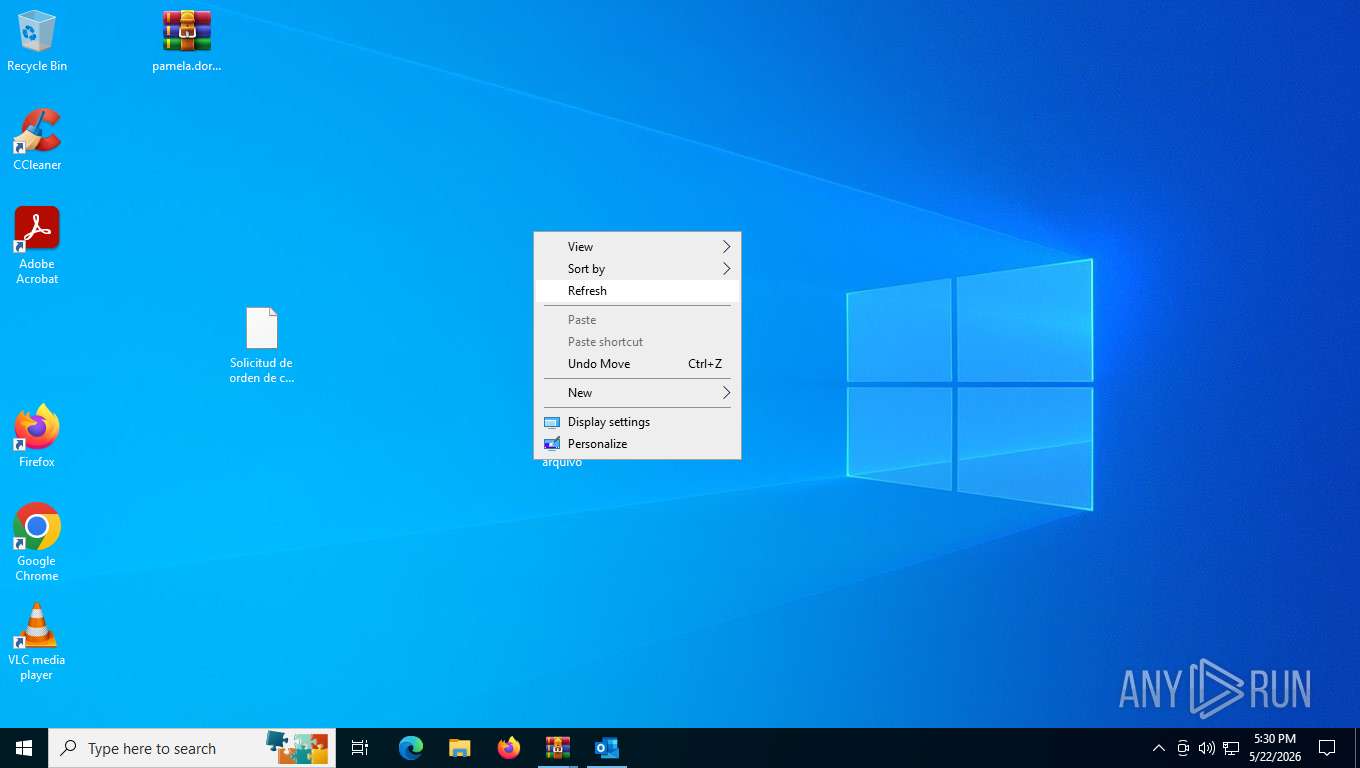Launch Firefox from the taskbar
Viewport: 1360px width, 768px height.
coord(509,748)
